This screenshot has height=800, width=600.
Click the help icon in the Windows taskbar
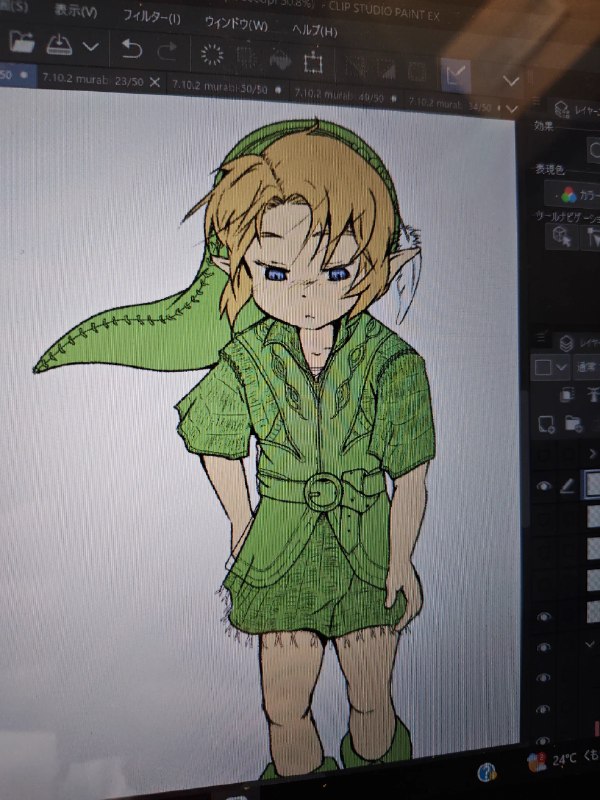[487, 772]
